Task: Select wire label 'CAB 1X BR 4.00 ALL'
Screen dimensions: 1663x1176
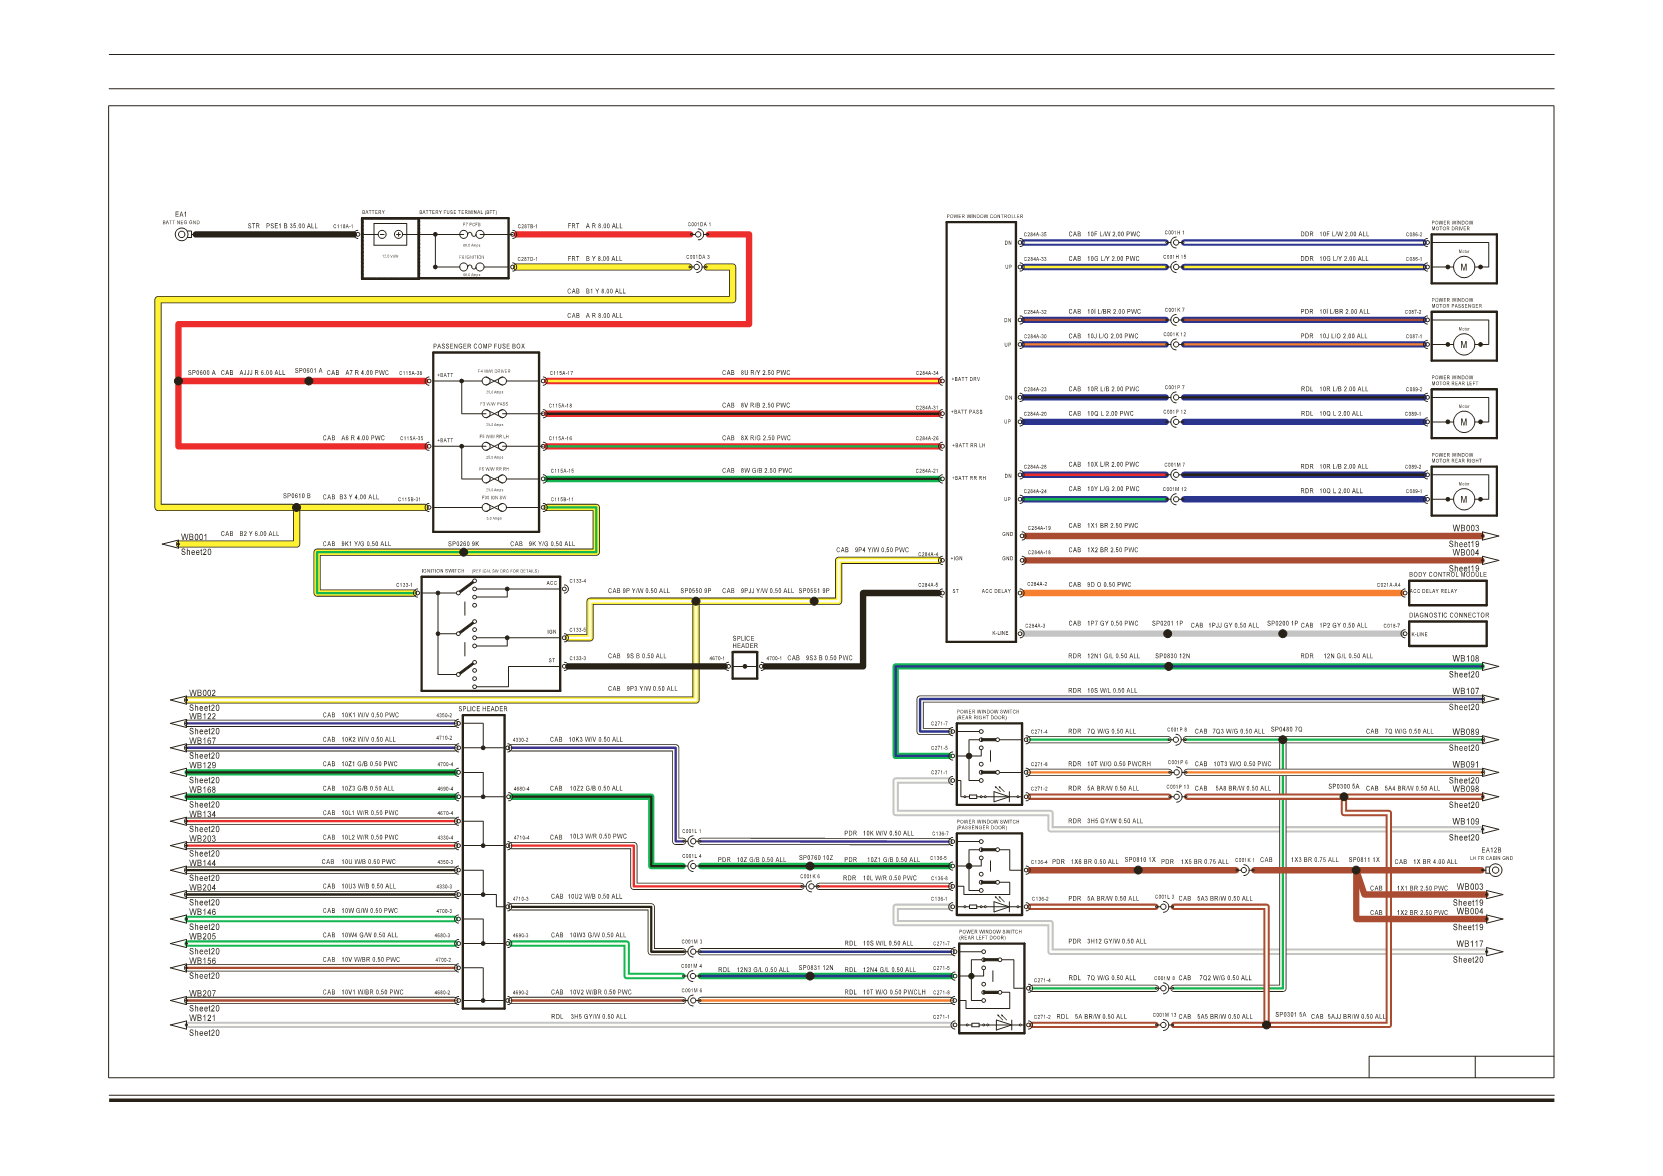Action: pos(1426,862)
